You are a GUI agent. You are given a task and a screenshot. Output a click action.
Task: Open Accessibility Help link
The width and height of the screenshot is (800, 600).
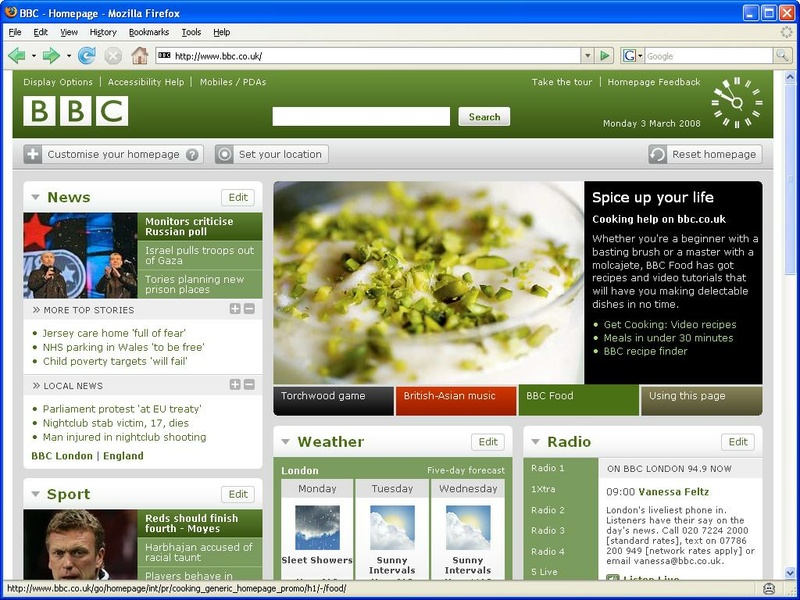[146, 82]
